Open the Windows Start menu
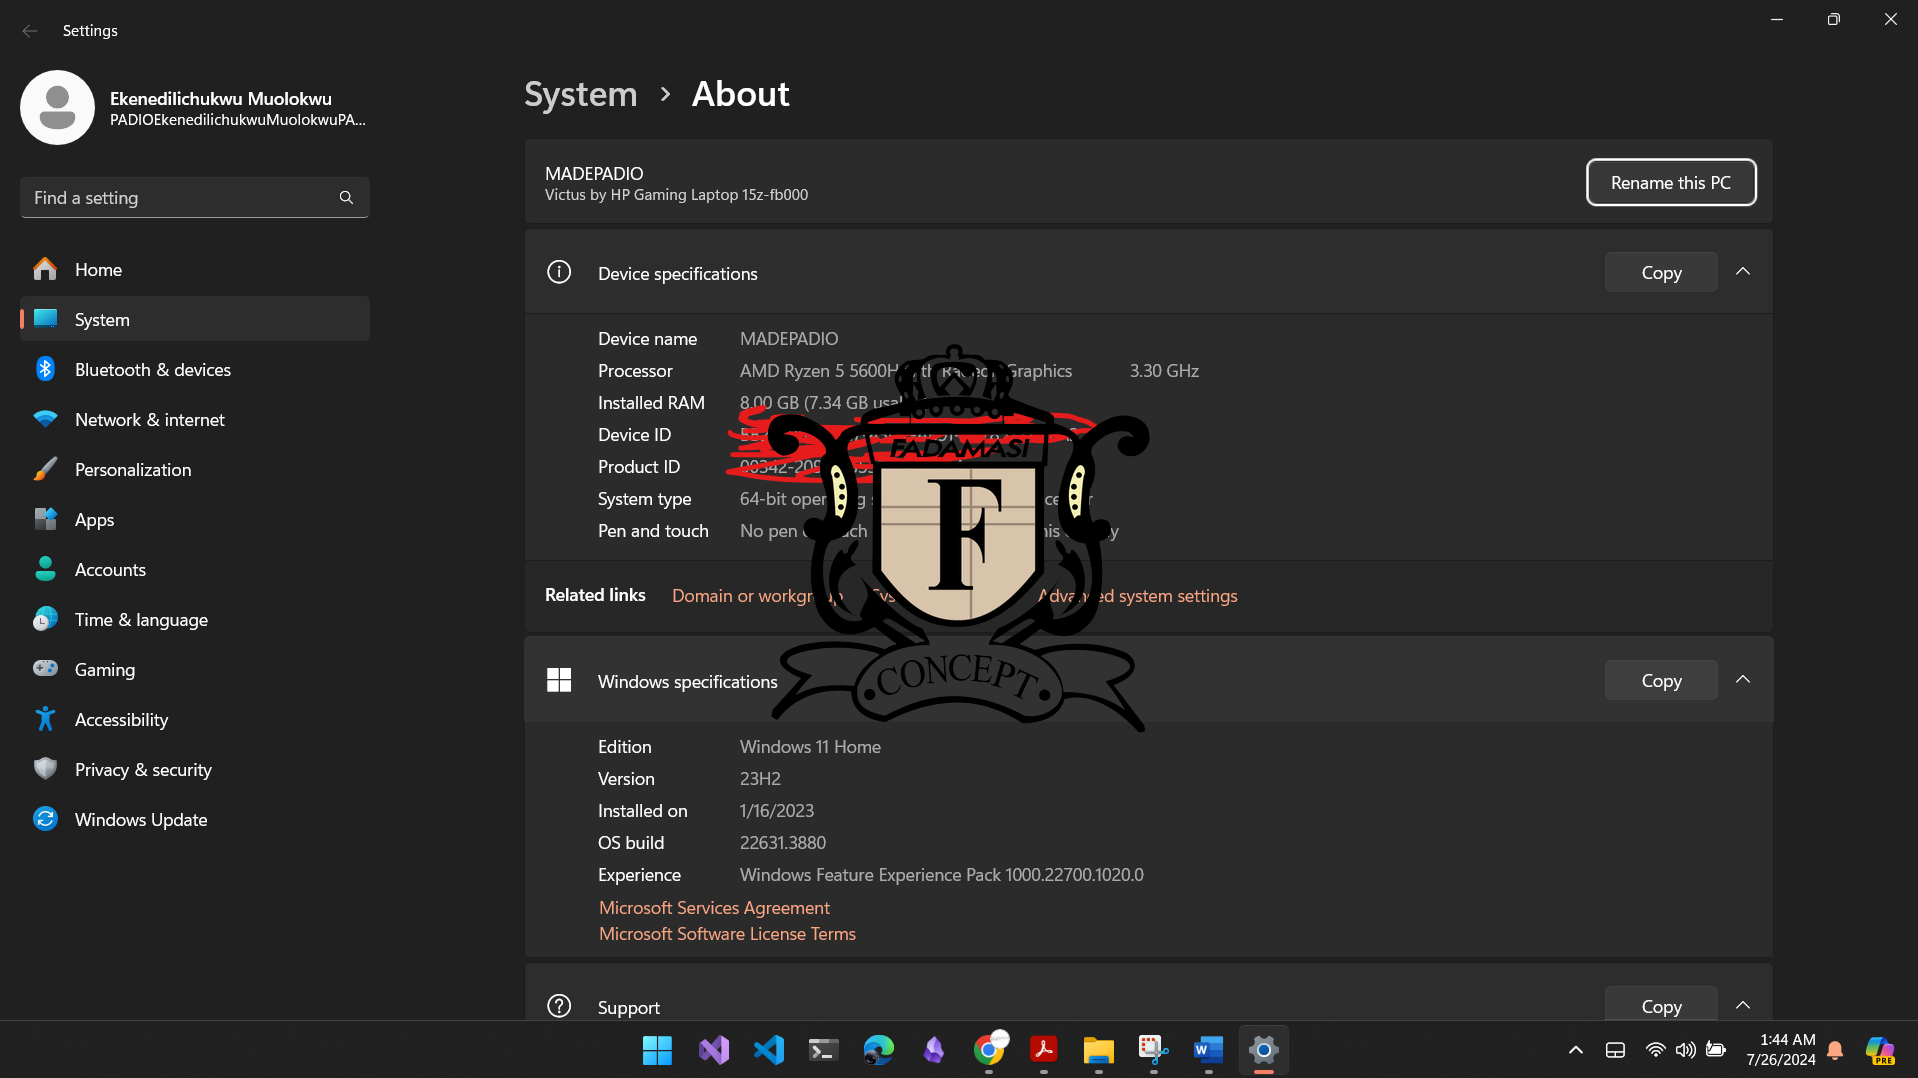Screen dimensions: 1918x1078 657,1050
